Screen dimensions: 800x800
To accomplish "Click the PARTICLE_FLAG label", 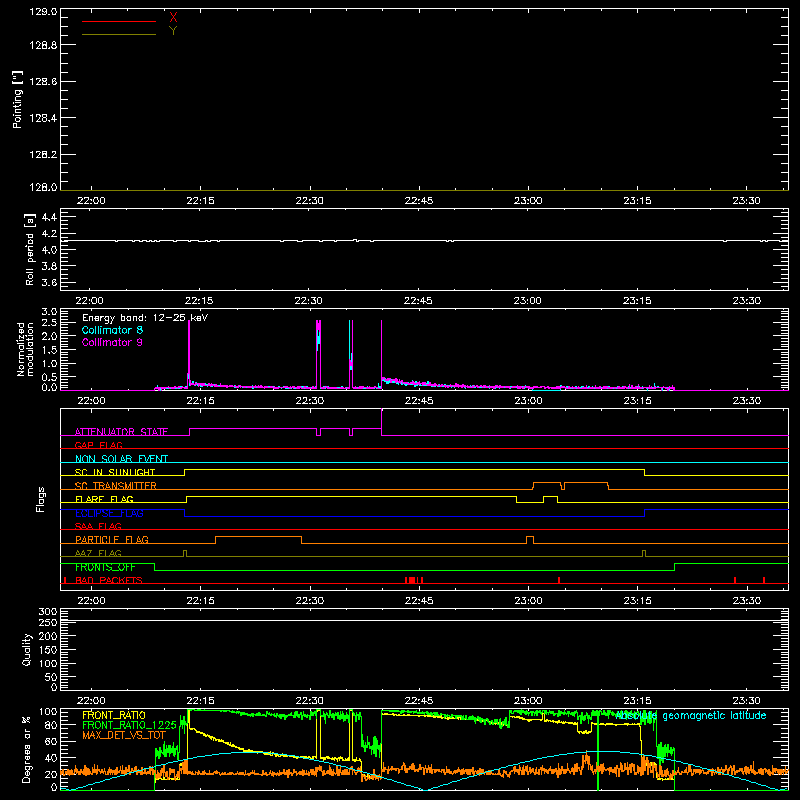I will 112,540.
